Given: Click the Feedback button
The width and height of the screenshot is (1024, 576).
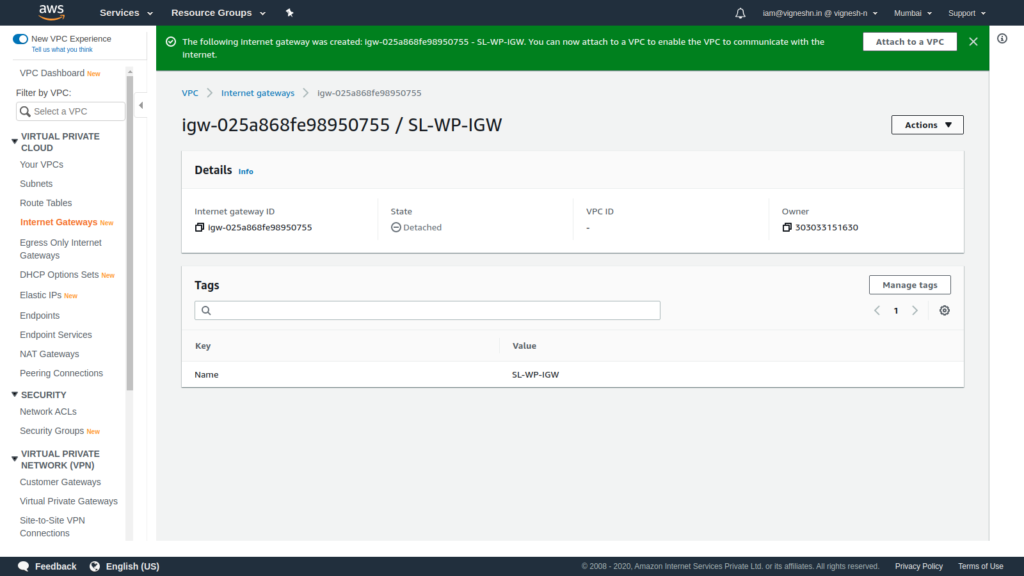Looking at the screenshot, I should tap(47, 566).
